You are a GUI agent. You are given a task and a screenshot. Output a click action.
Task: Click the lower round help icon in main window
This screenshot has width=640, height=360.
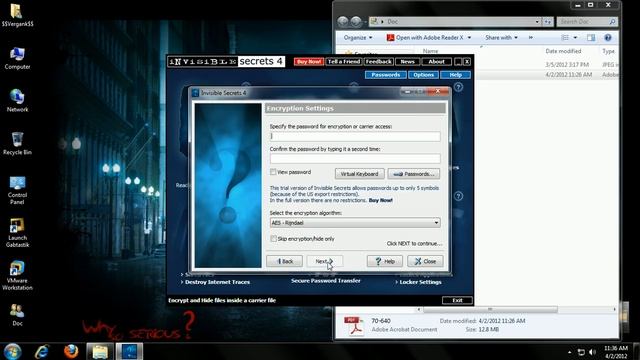[x=458, y=196]
